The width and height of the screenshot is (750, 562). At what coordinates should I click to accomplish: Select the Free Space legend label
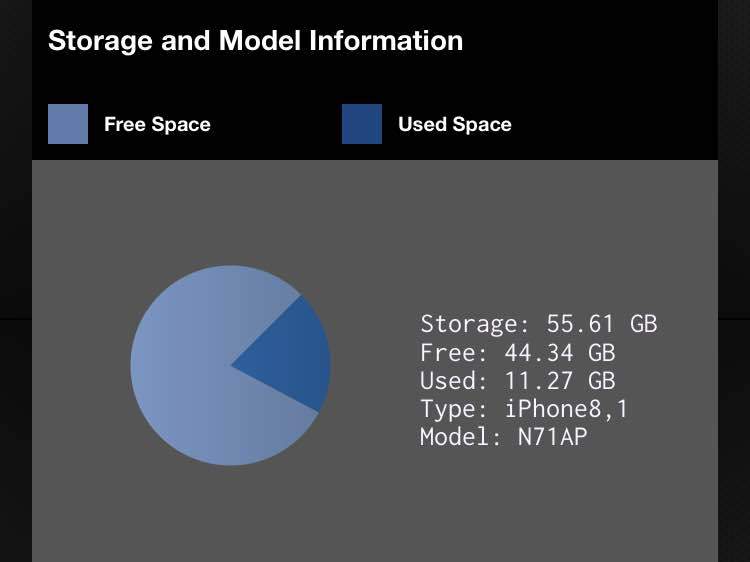pos(157,124)
